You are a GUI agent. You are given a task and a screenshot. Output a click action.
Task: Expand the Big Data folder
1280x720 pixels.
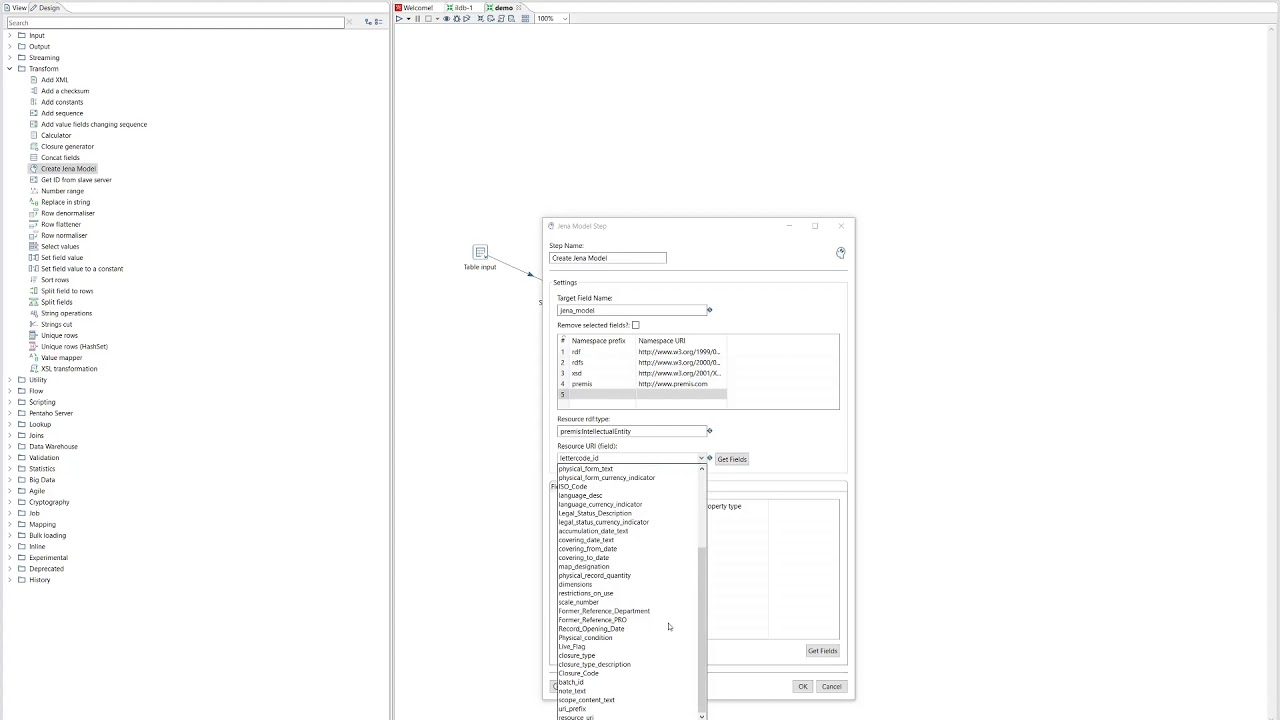10,480
